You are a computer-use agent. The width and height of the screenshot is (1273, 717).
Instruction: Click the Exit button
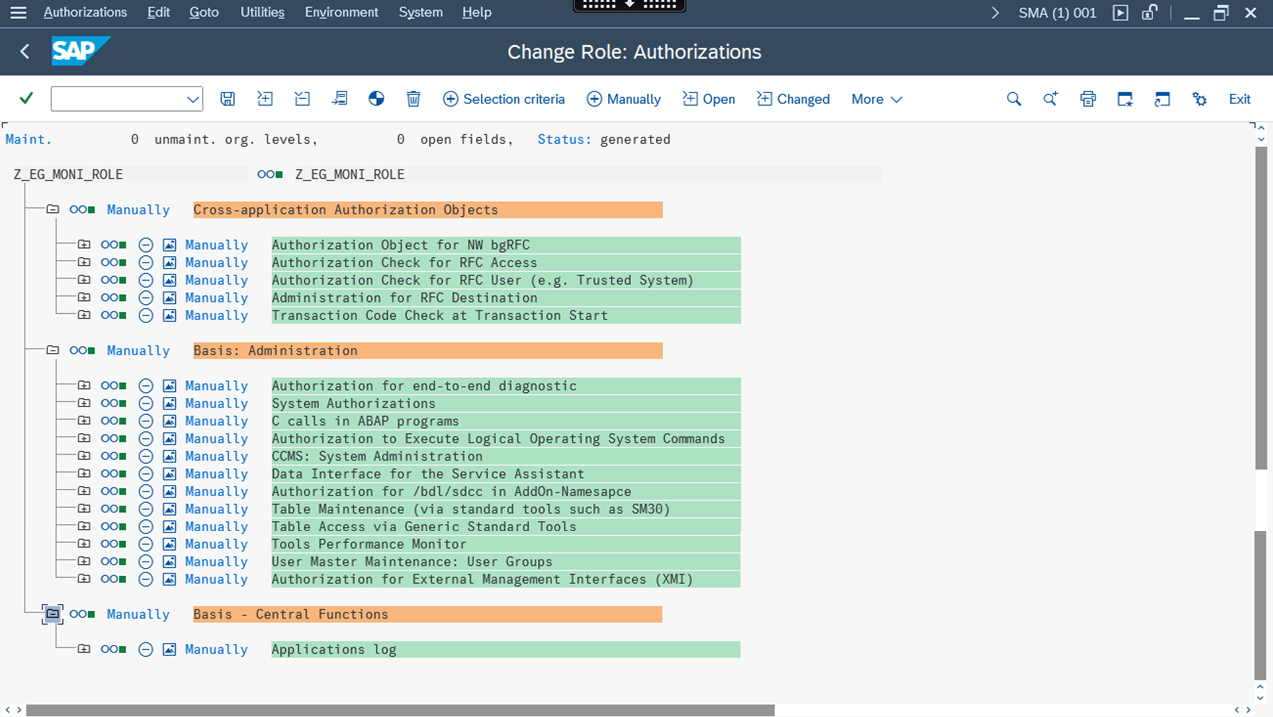[x=1239, y=99]
